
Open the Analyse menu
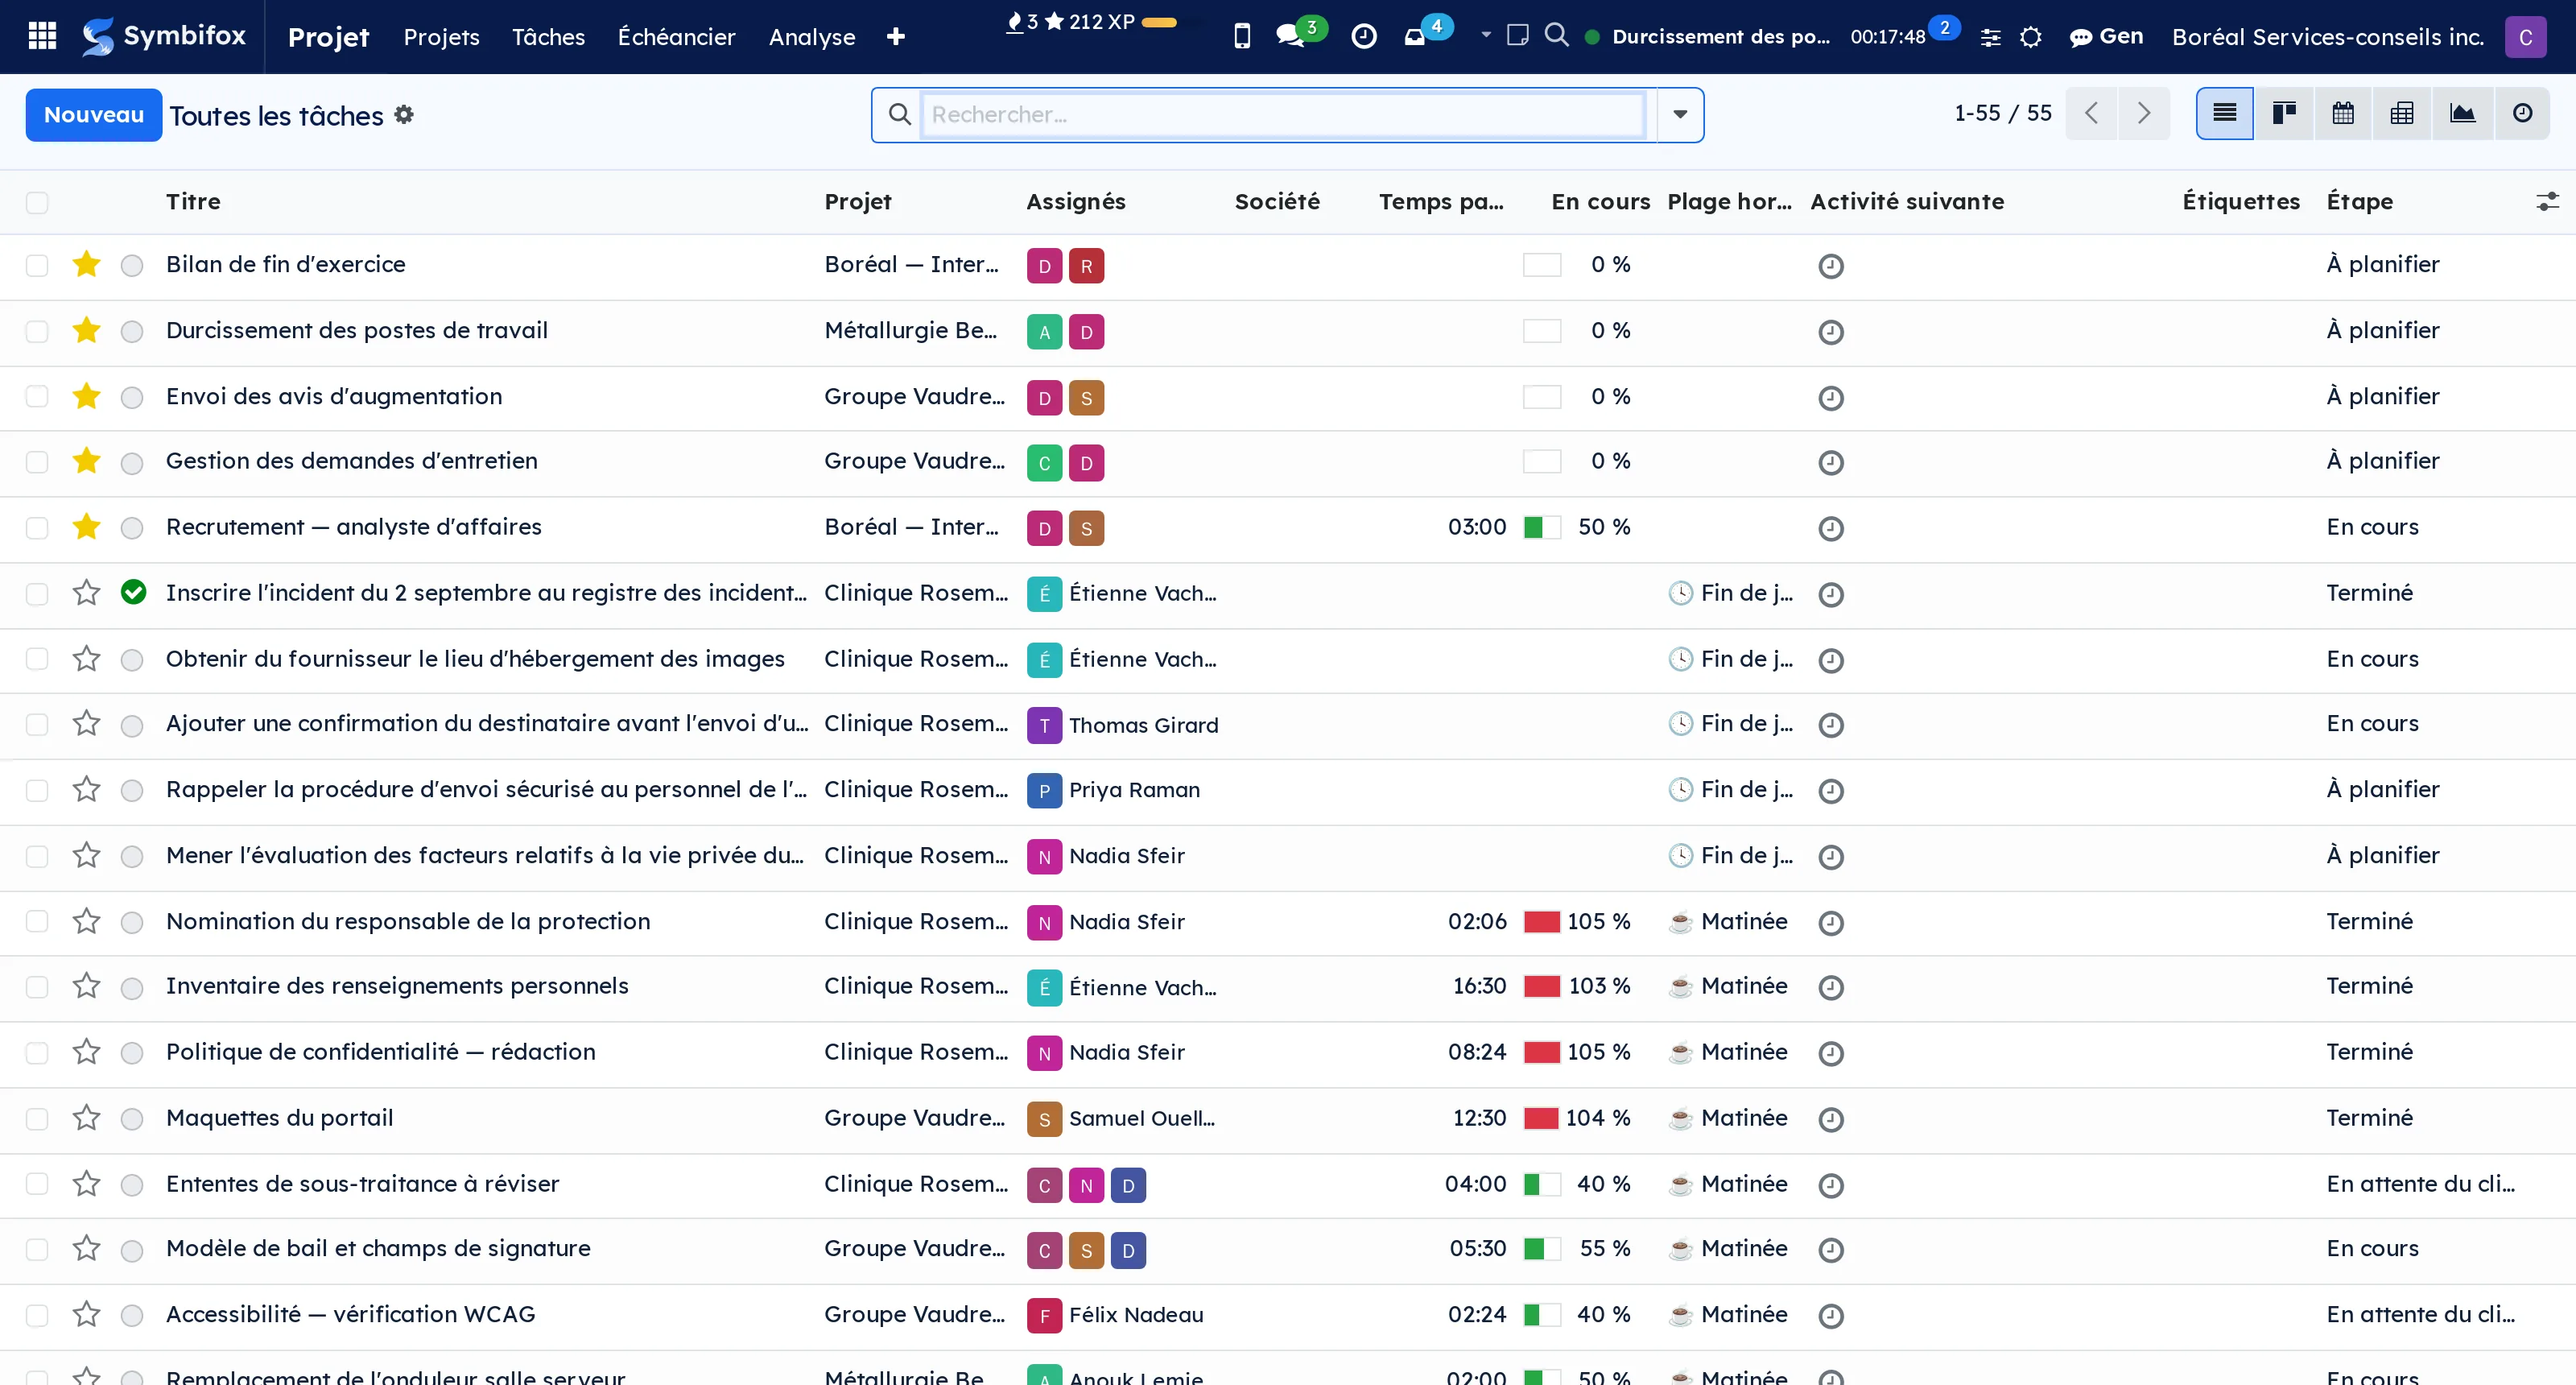point(812,37)
